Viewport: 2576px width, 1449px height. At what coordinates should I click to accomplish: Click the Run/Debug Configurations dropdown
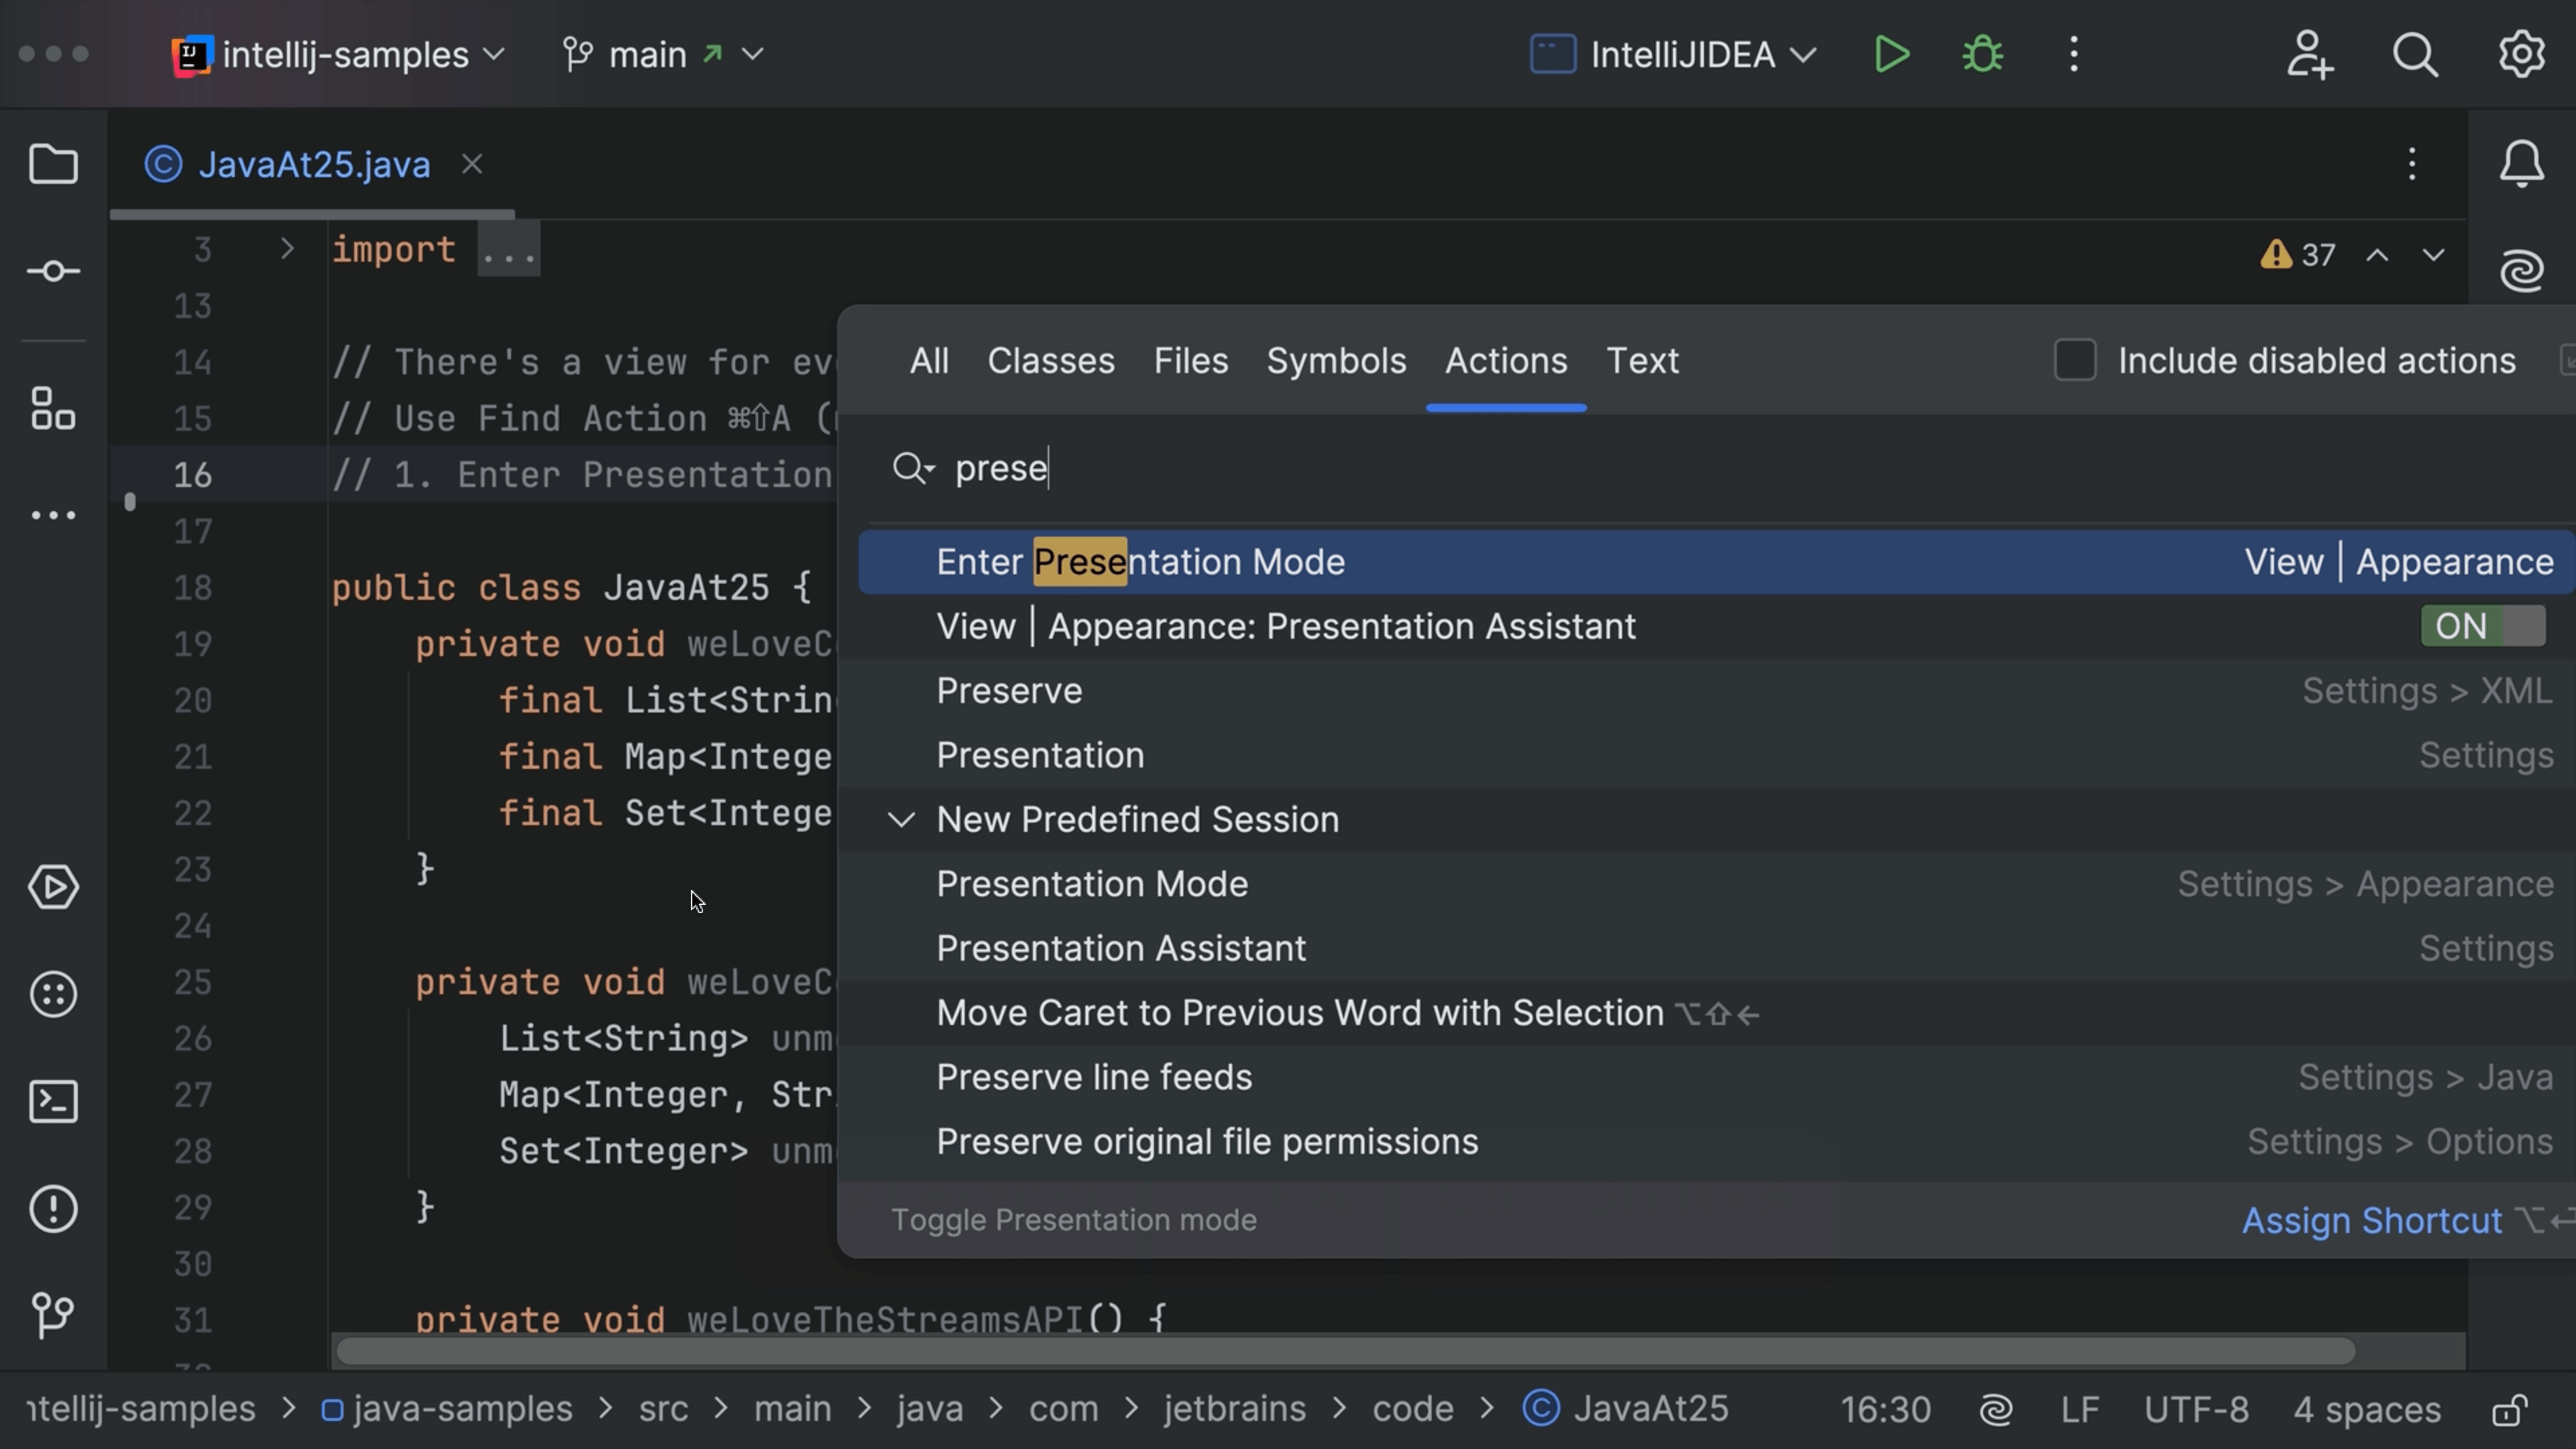1672,53
